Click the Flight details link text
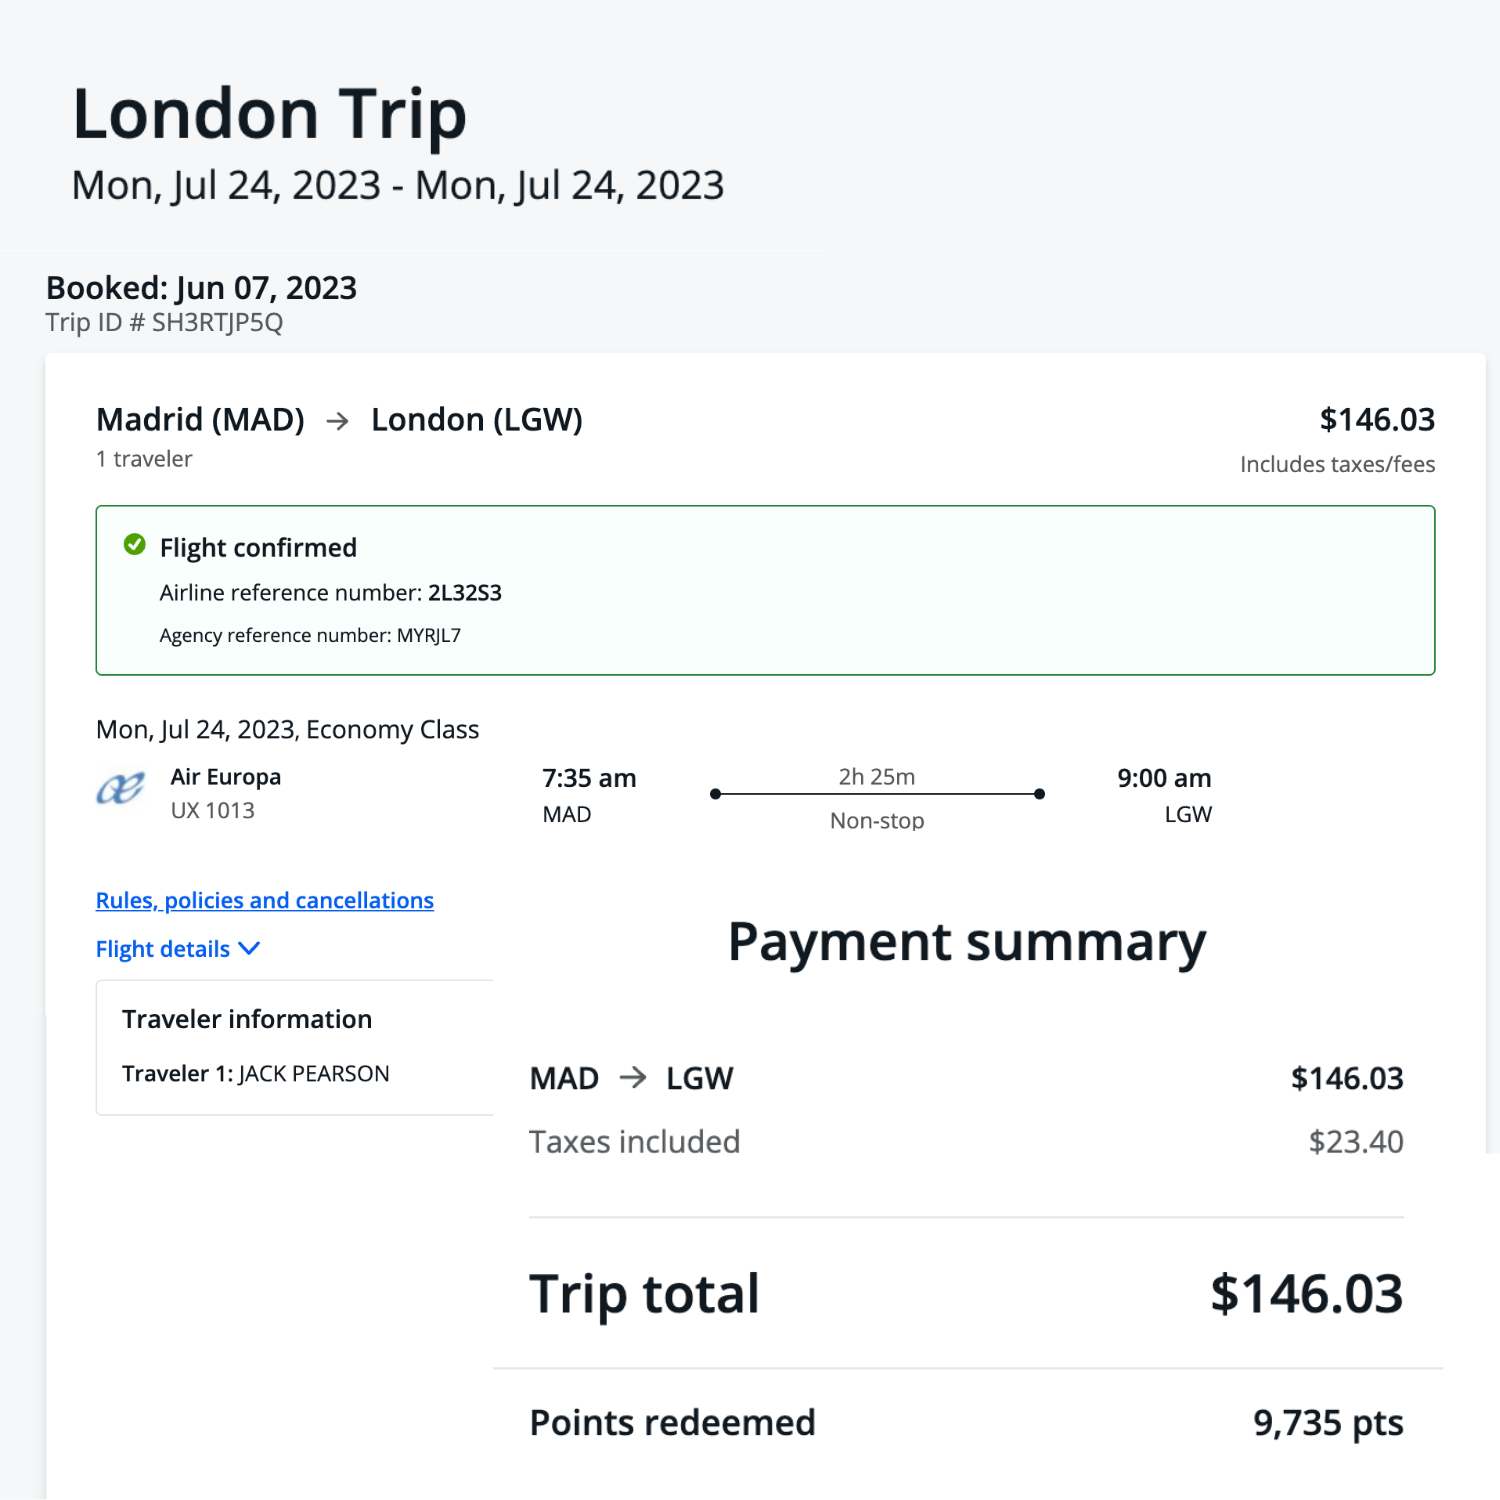Screen dimensions: 1500x1500 click(x=163, y=949)
